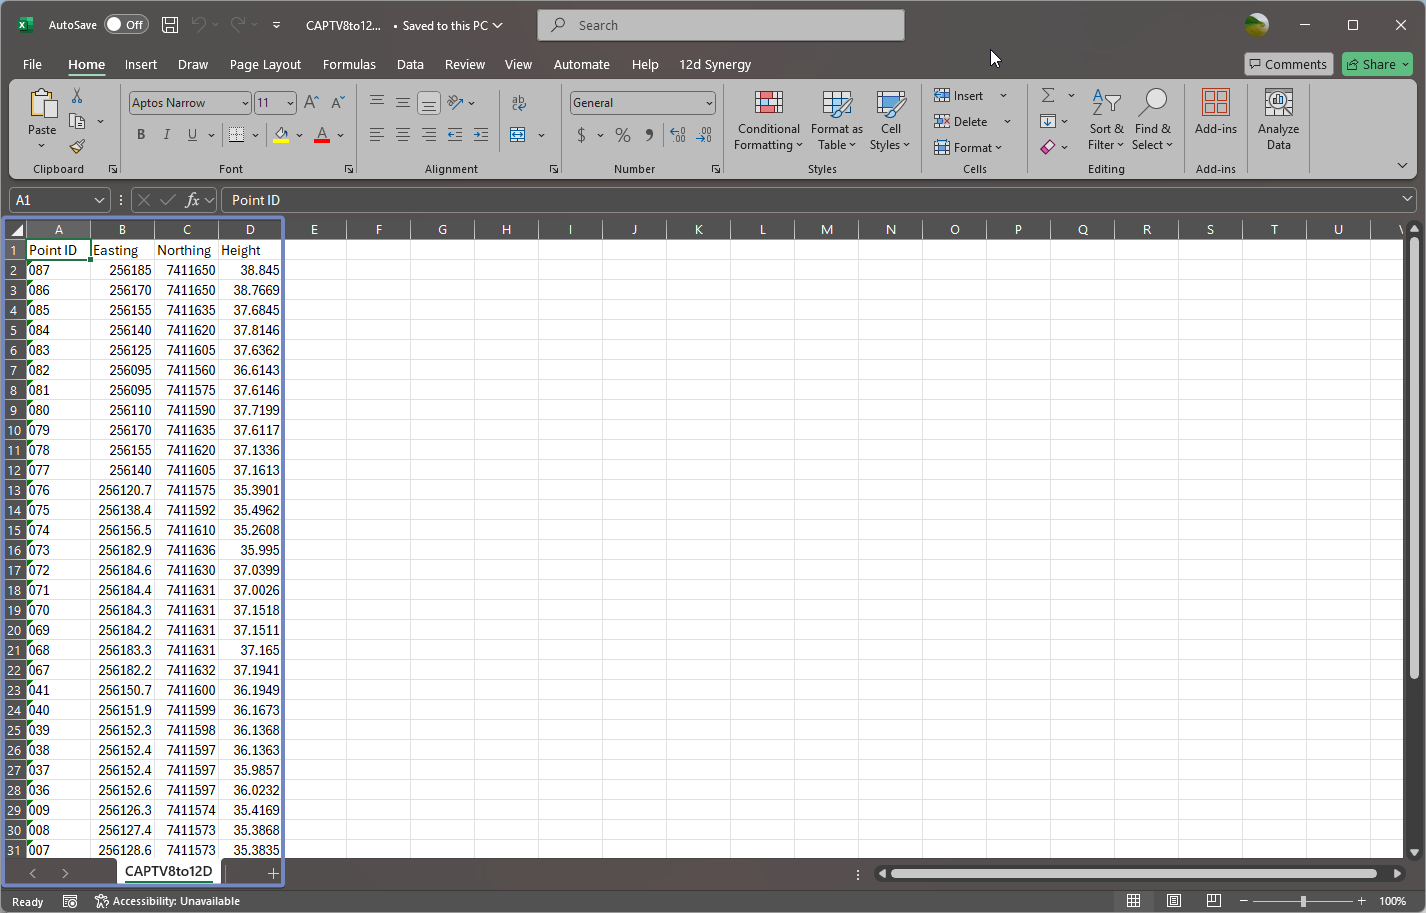Open Sort & Filter tool
Screen dimensions: 1426x913
coord(1106,120)
